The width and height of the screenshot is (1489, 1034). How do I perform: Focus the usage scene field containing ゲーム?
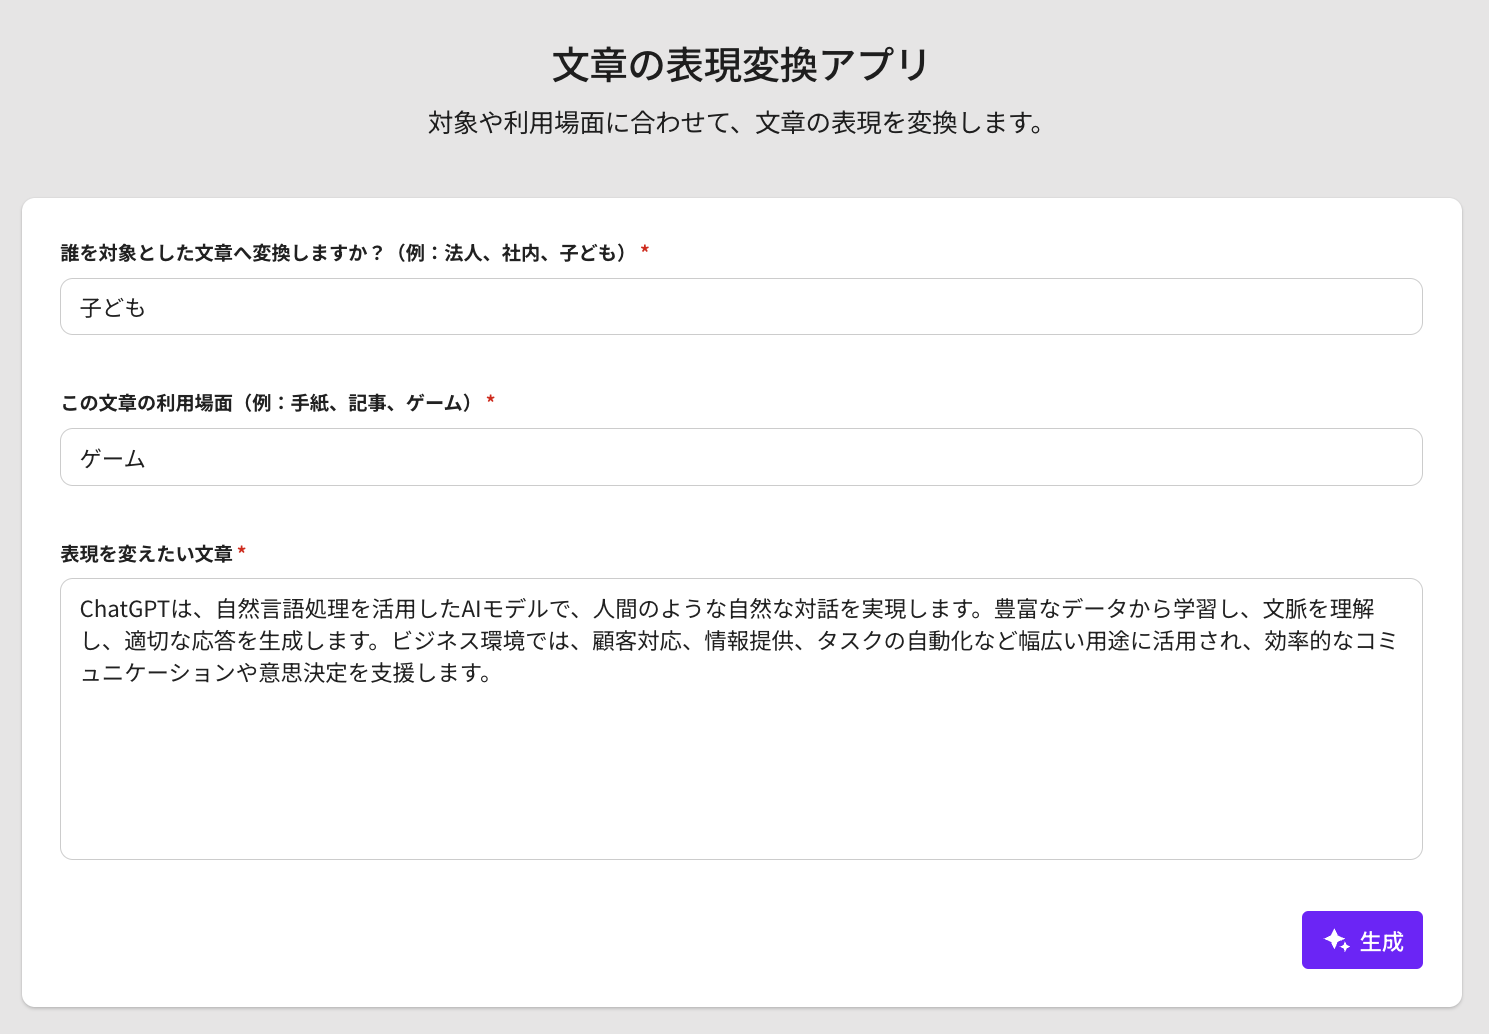pos(740,458)
